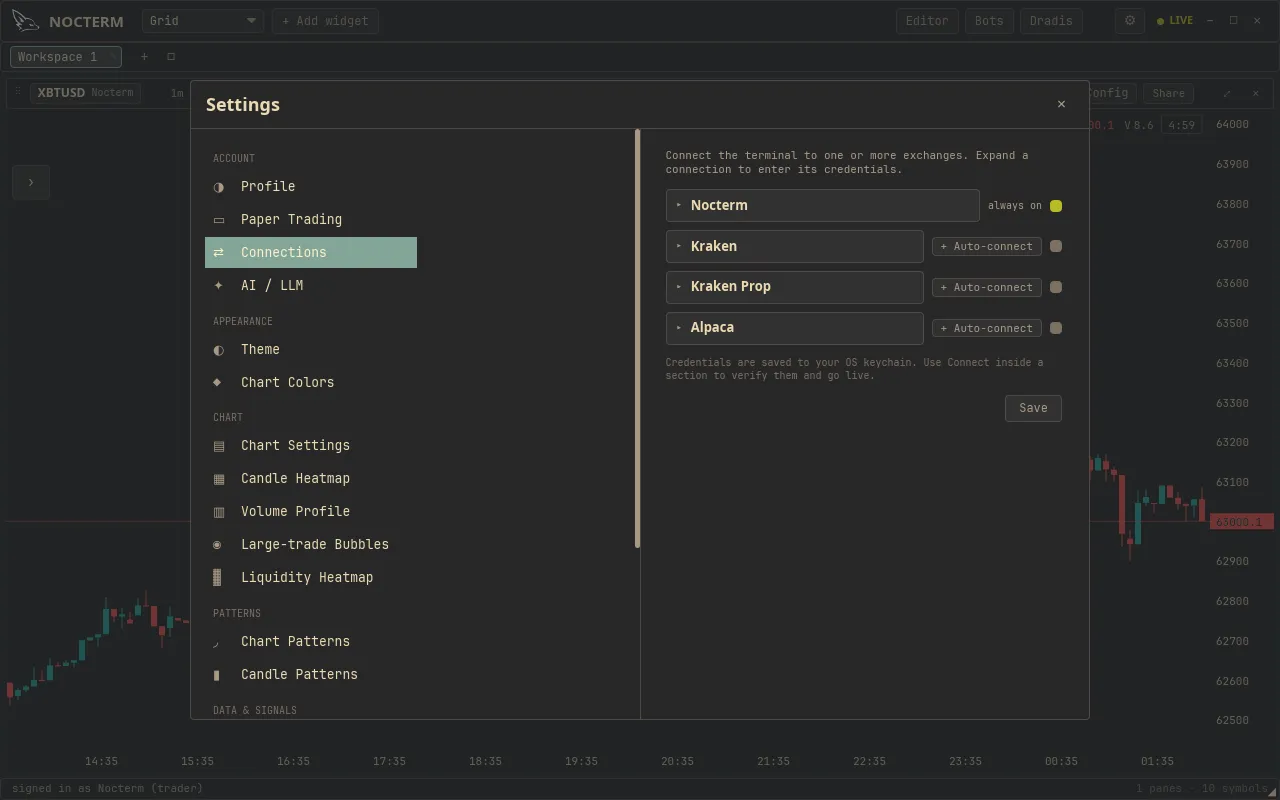Viewport: 1280px width, 800px height.
Task: Click the AI / LLM sparkle icon
Action: point(219,286)
